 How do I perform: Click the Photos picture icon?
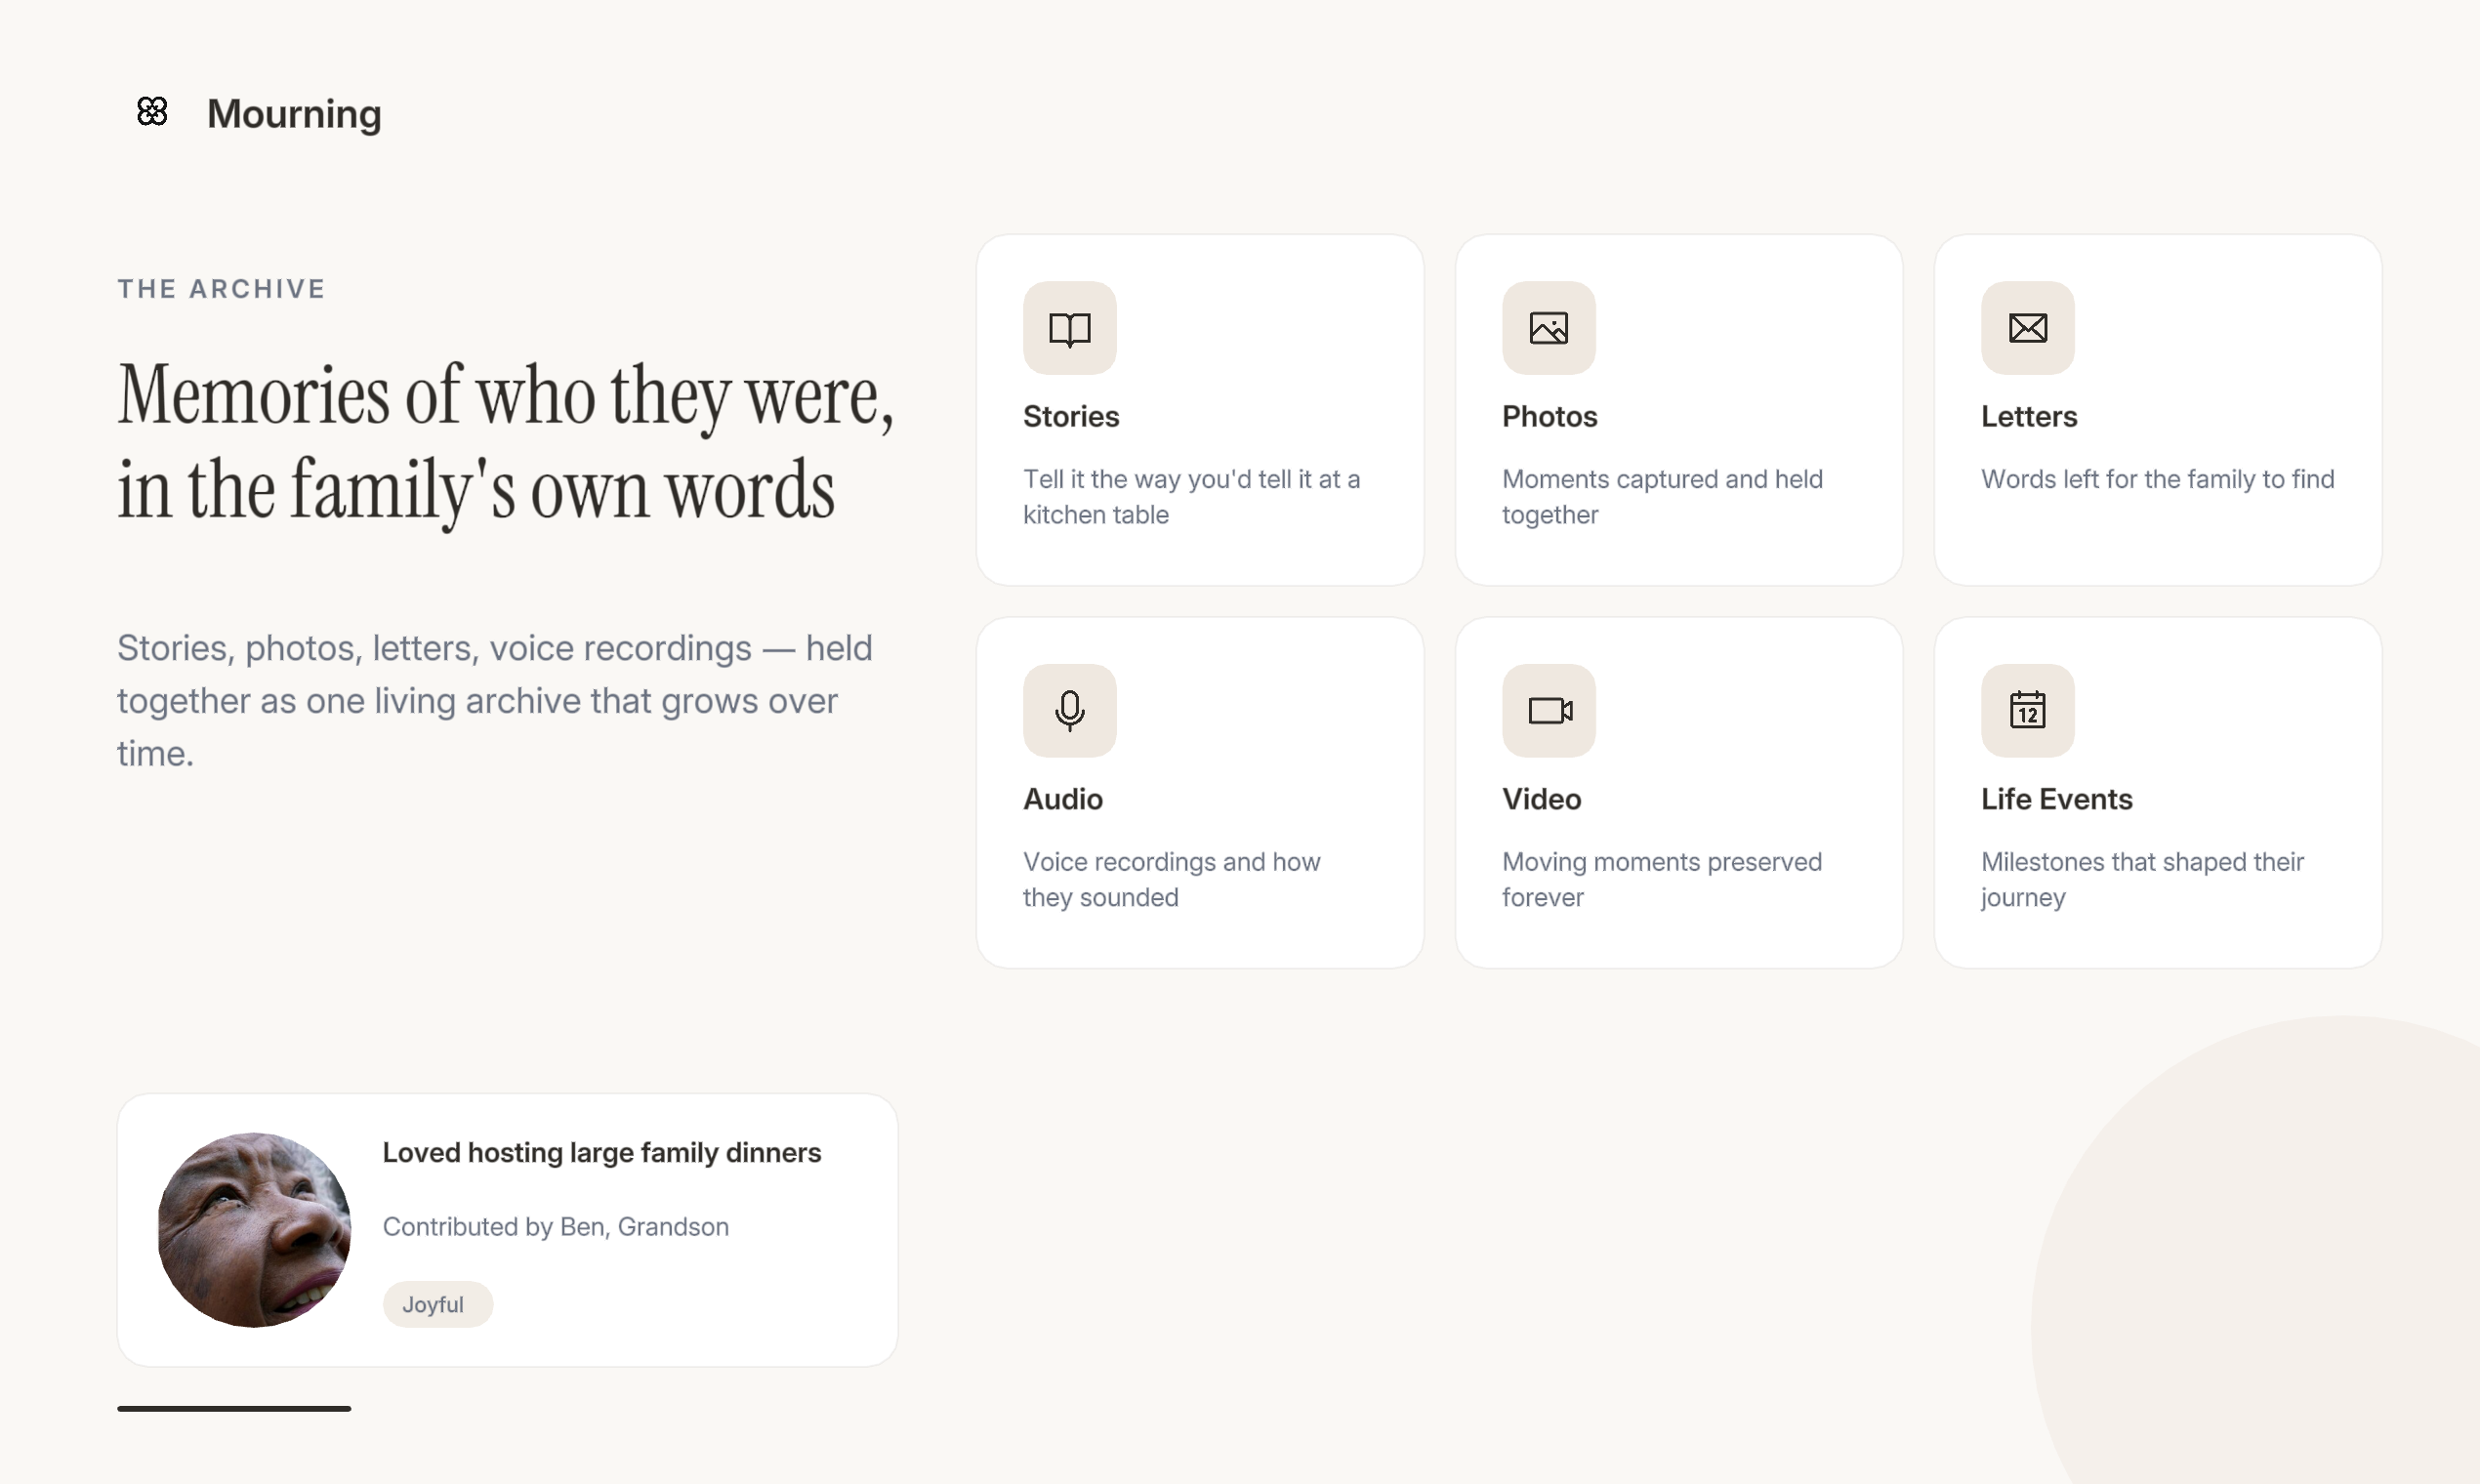(x=1548, y=328)
